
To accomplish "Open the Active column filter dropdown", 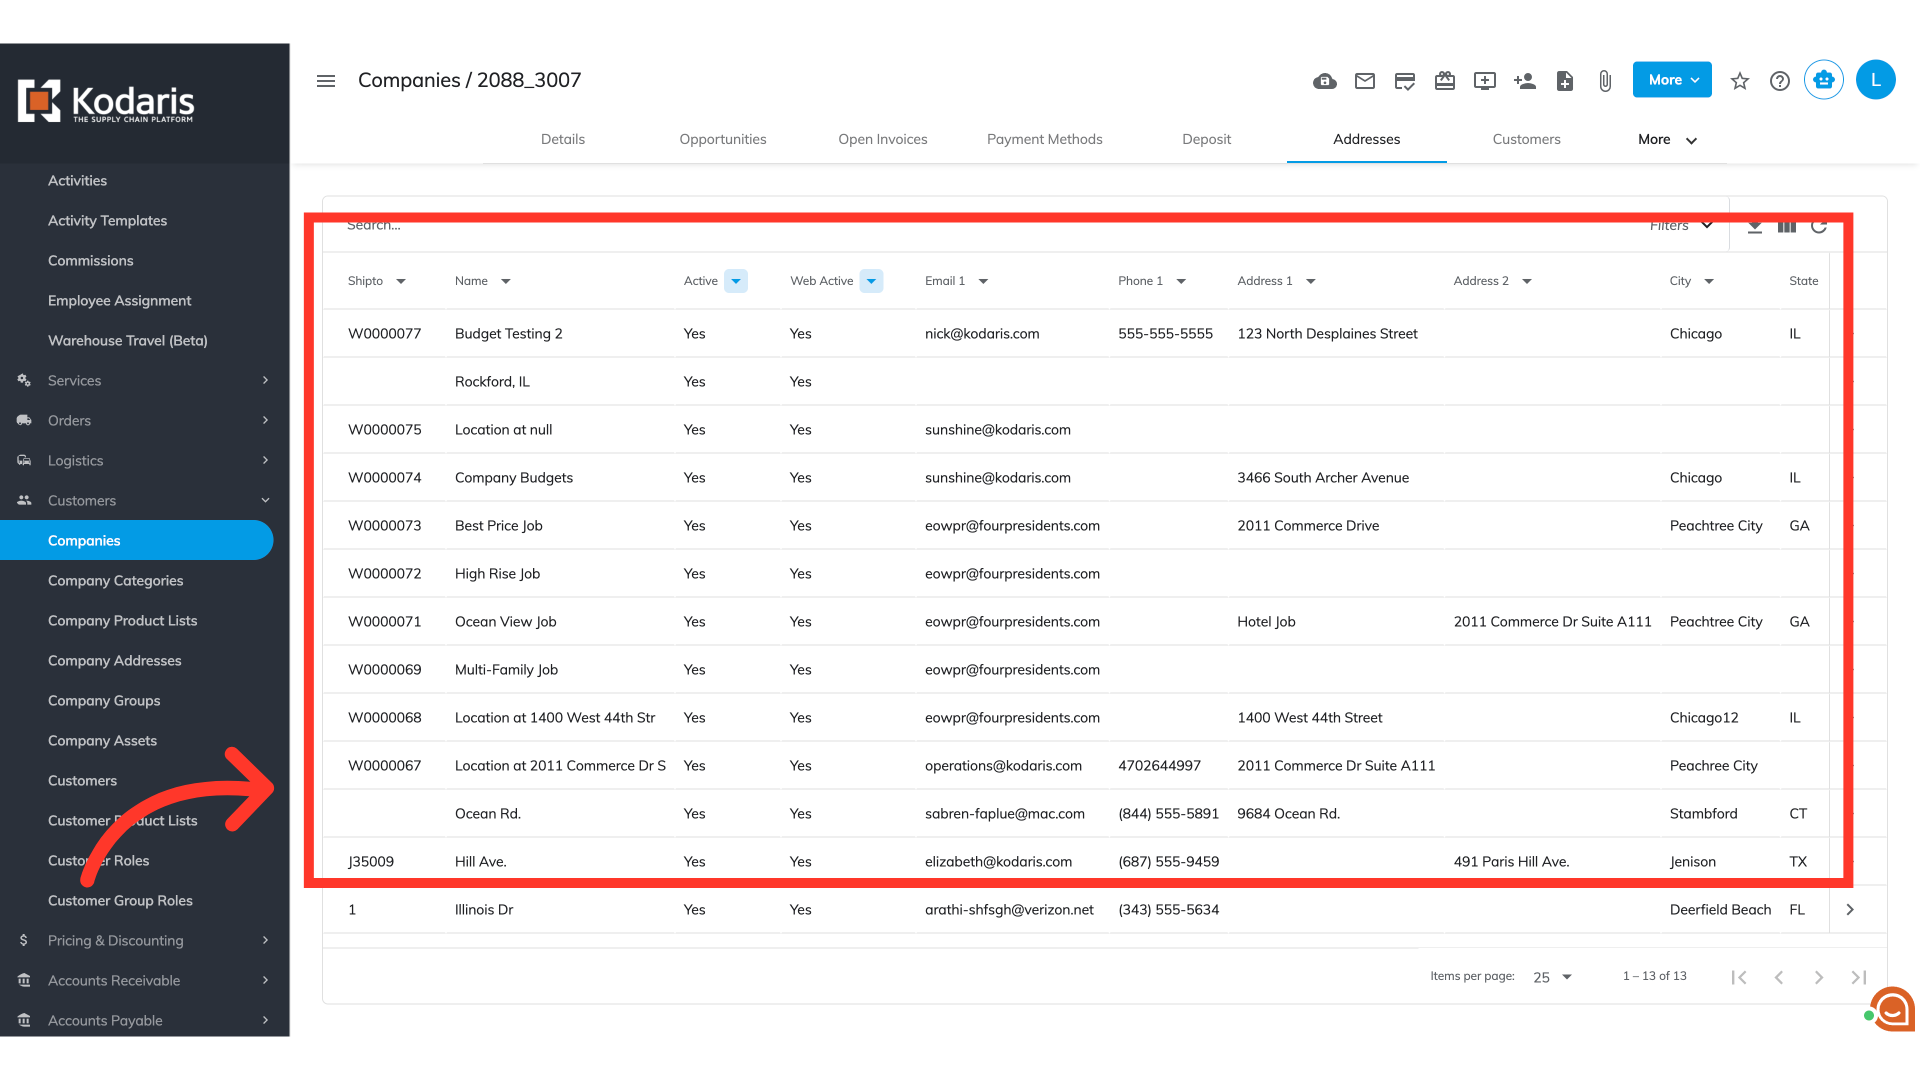I will (736, 281).
